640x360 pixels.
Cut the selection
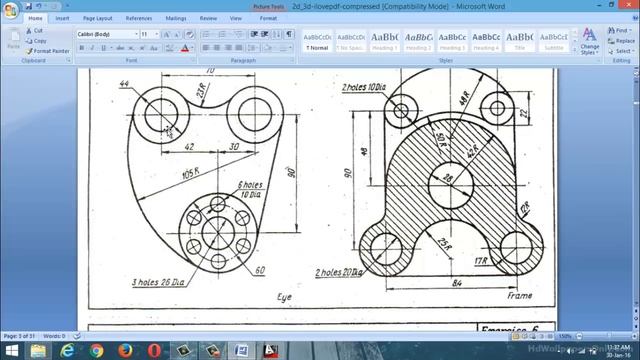34,31
